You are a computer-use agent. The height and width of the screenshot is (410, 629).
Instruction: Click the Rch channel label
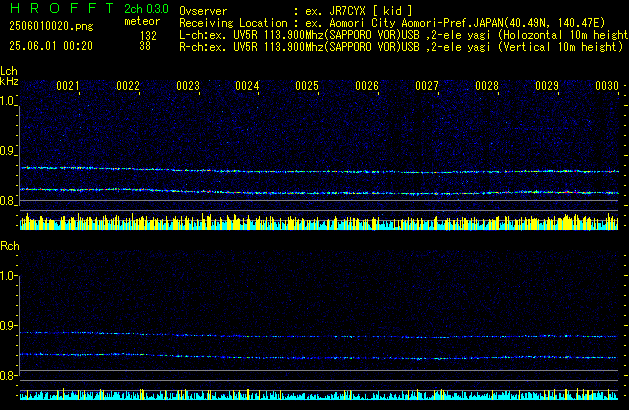point(10,246)
